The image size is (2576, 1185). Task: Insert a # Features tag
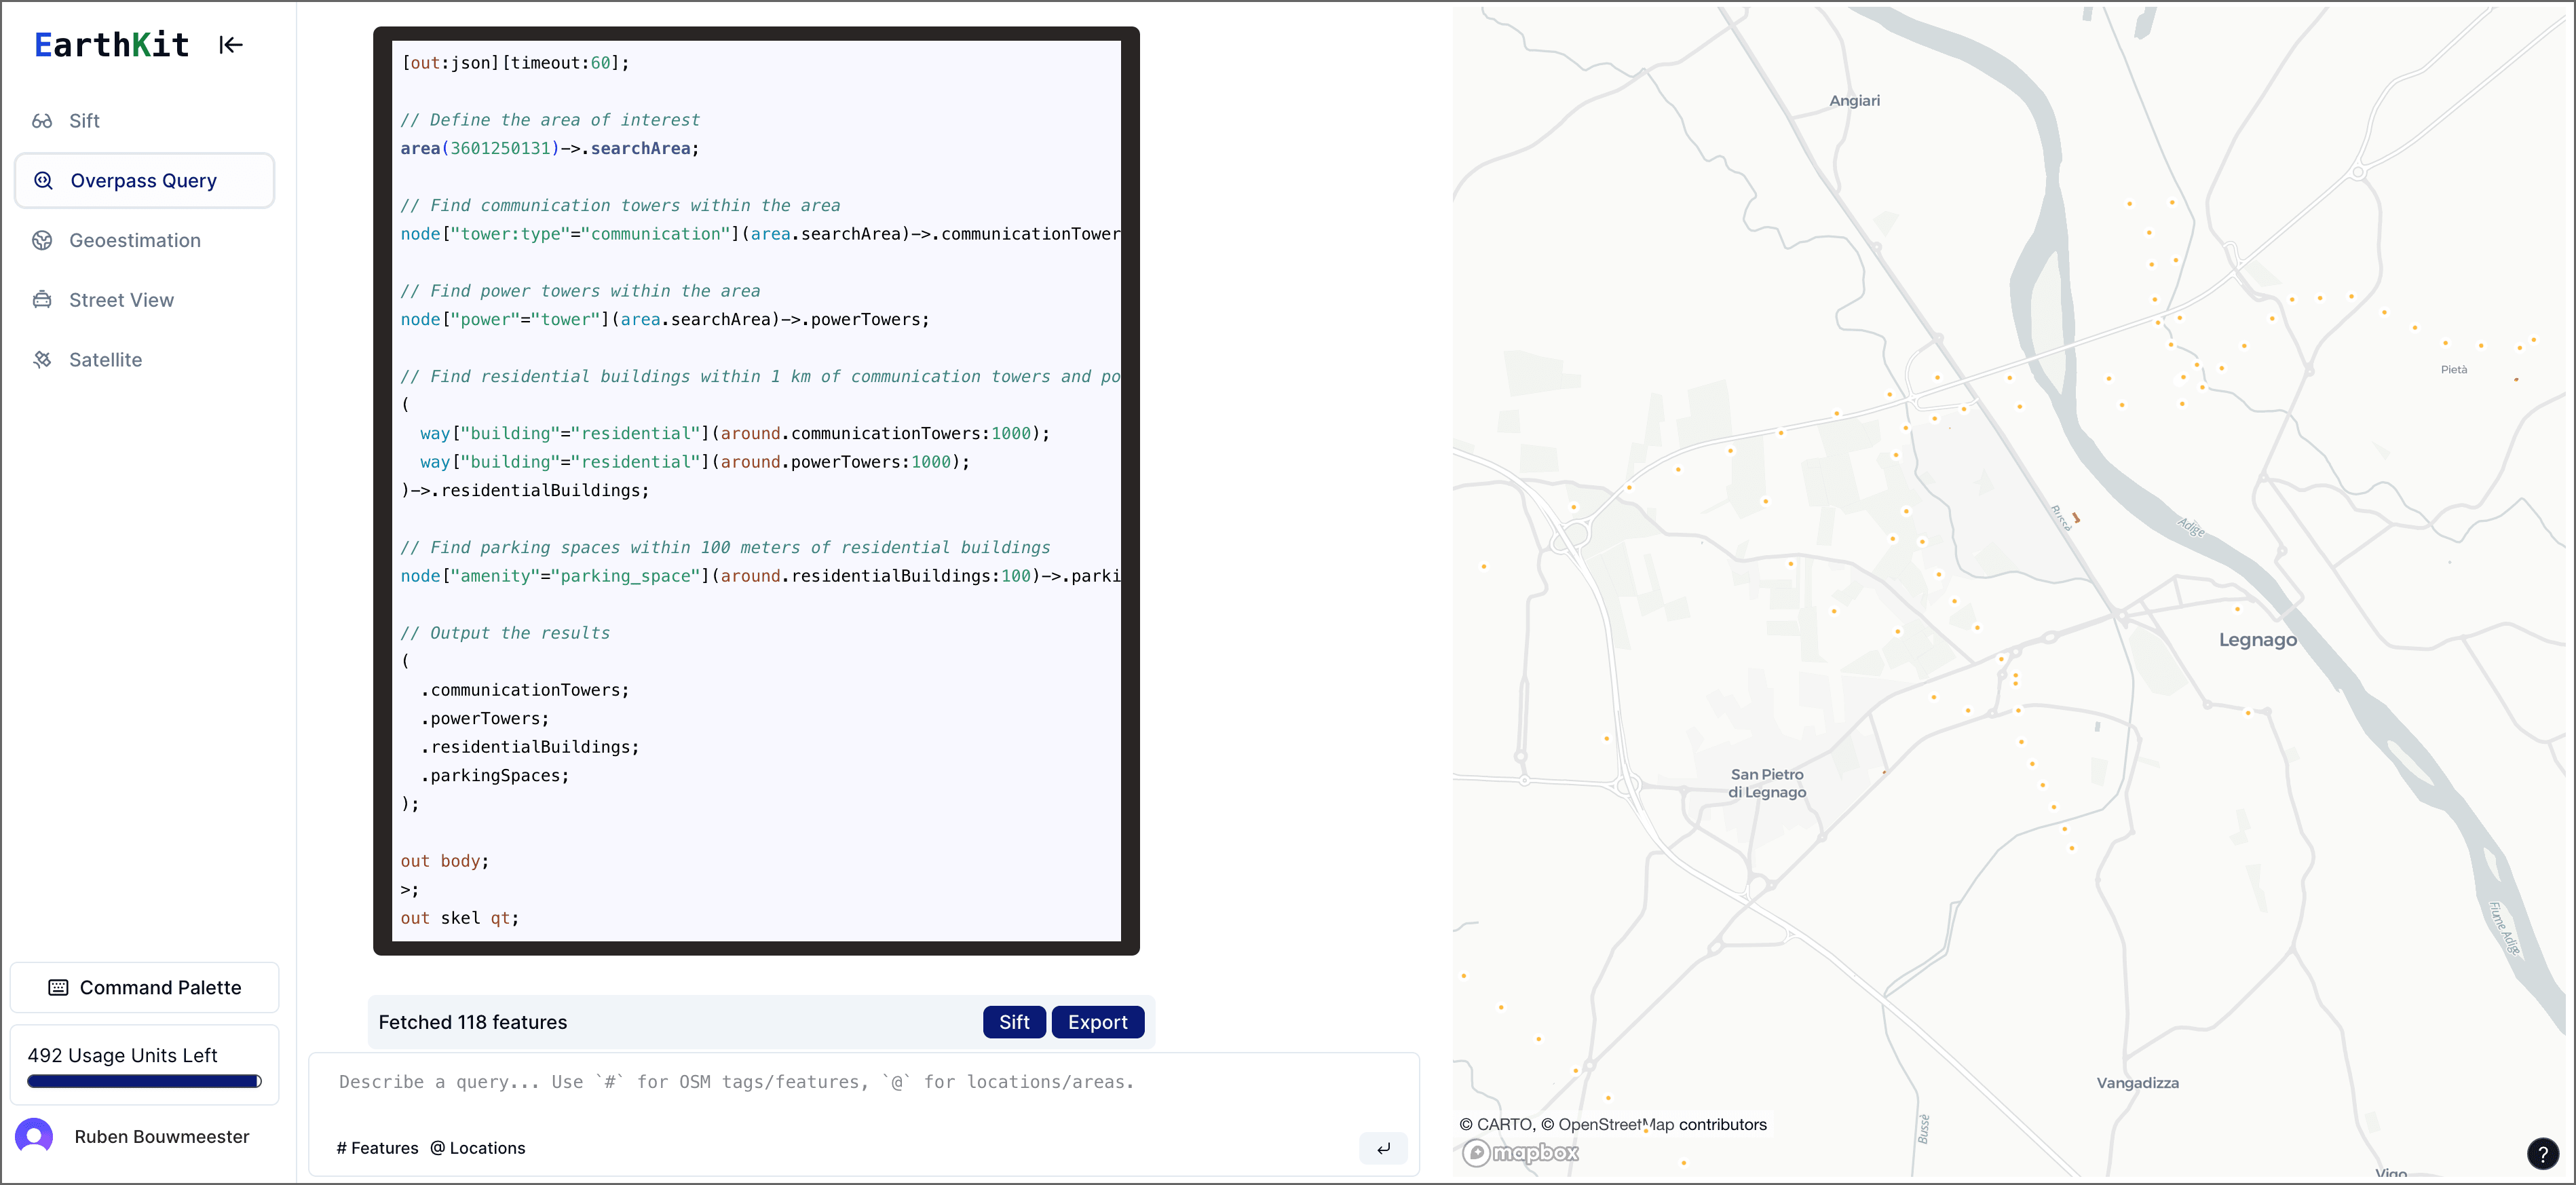(377, 1148)
